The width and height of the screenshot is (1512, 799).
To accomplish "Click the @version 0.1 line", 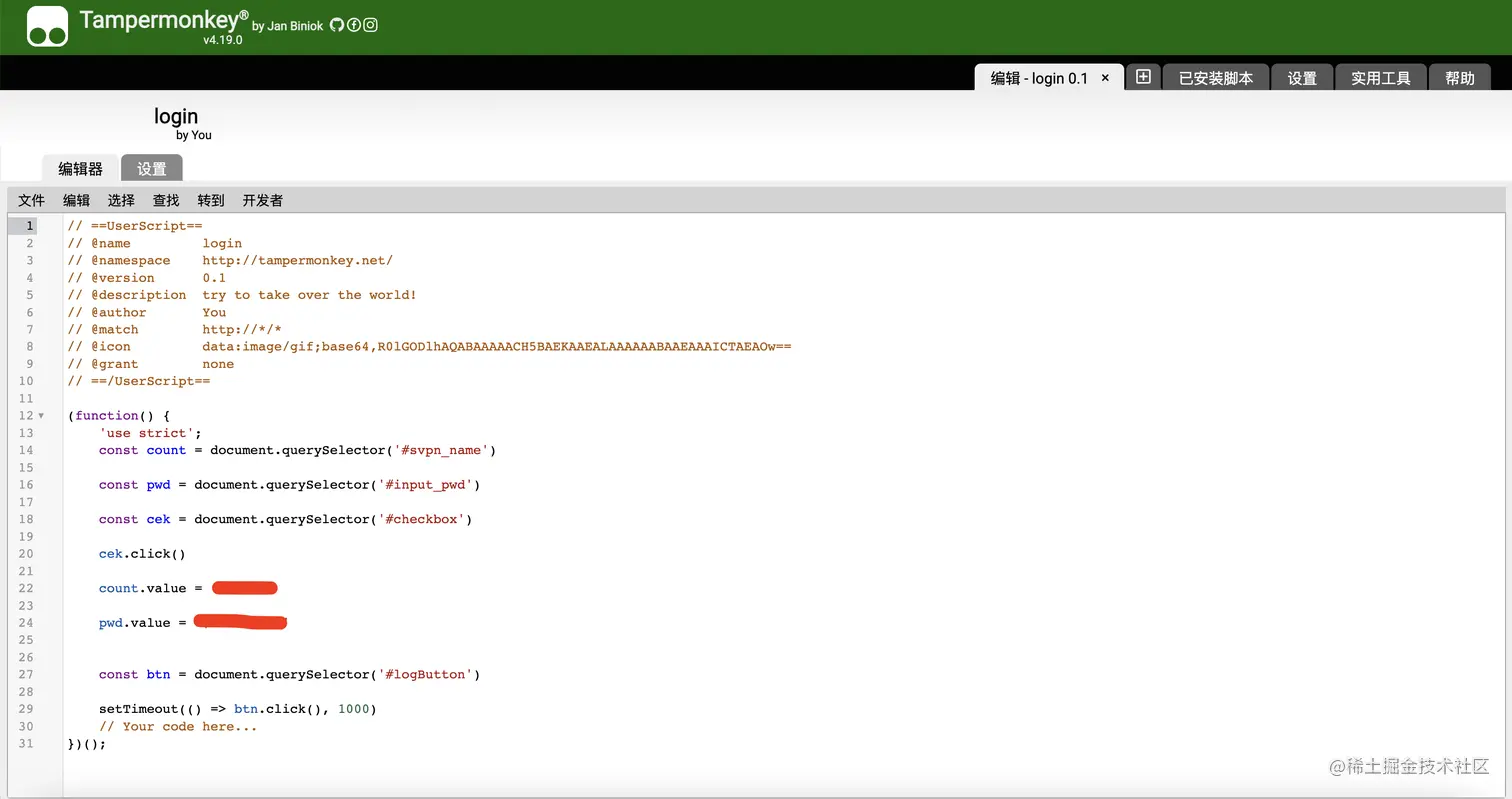I will pos(147,278).
